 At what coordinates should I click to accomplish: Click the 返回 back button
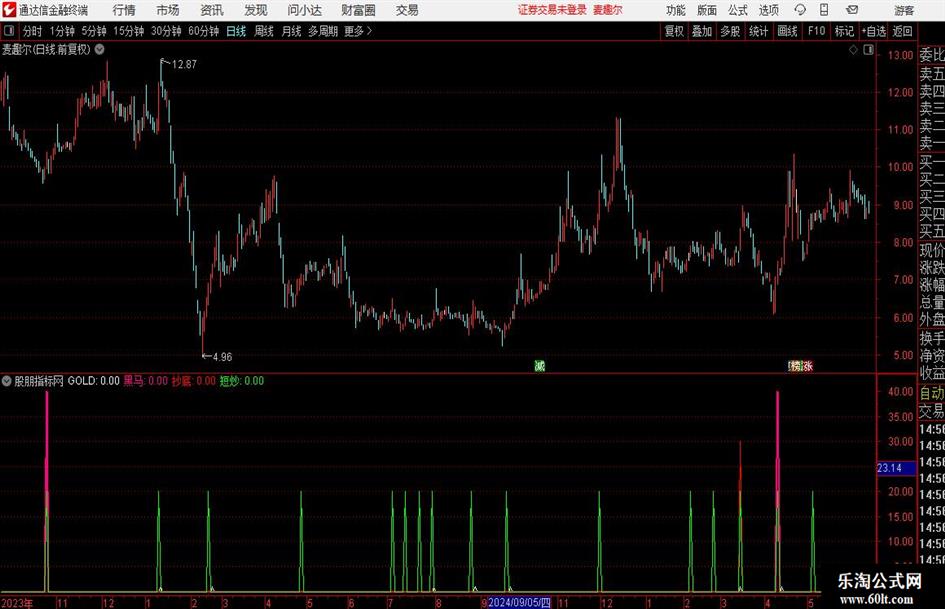point(902,31)
